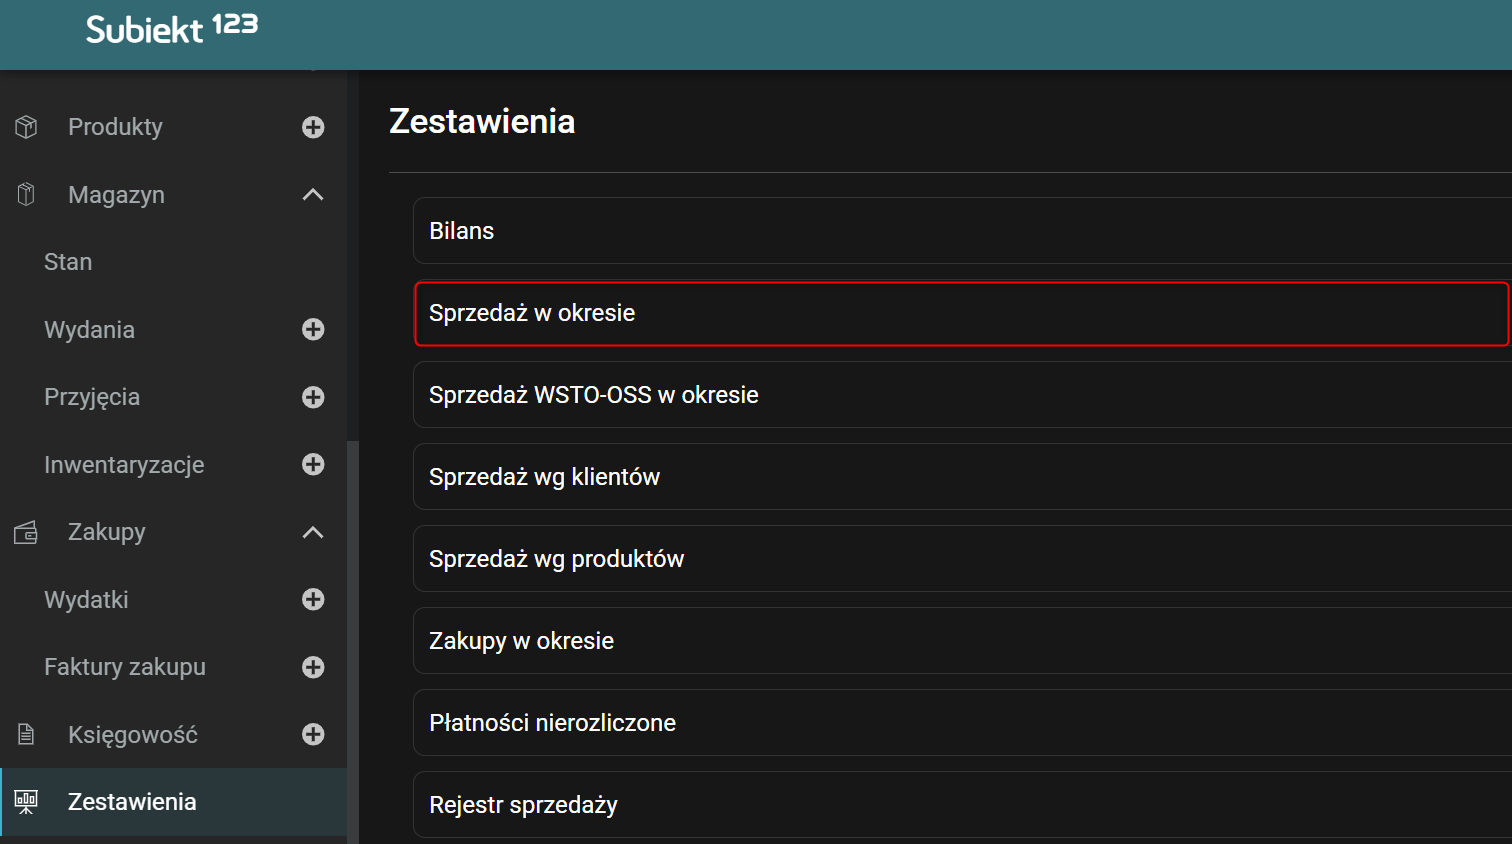Click the Zakupy purchases icon
The width and height of the screenshot is (1512, 844).
(25, 532)
